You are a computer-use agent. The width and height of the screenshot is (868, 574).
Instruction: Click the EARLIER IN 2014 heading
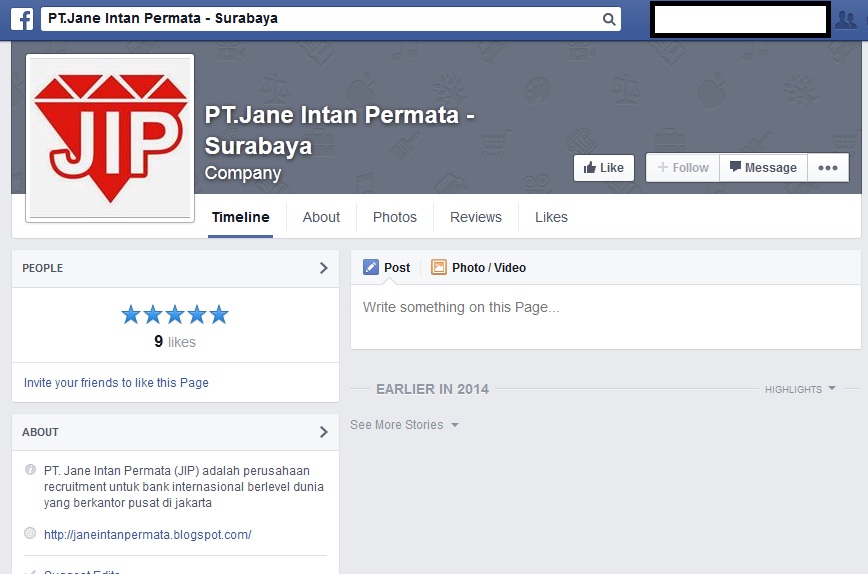click(x=432, y=389)
